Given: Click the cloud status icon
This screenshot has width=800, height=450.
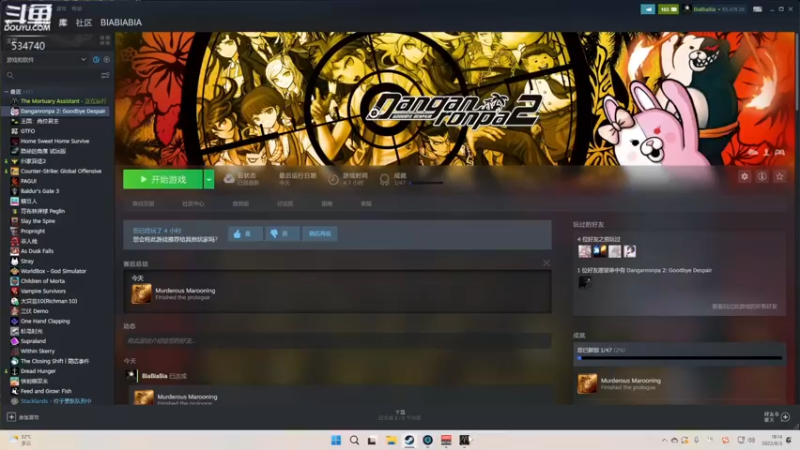Looking at the screenshot, I should 229,179.
